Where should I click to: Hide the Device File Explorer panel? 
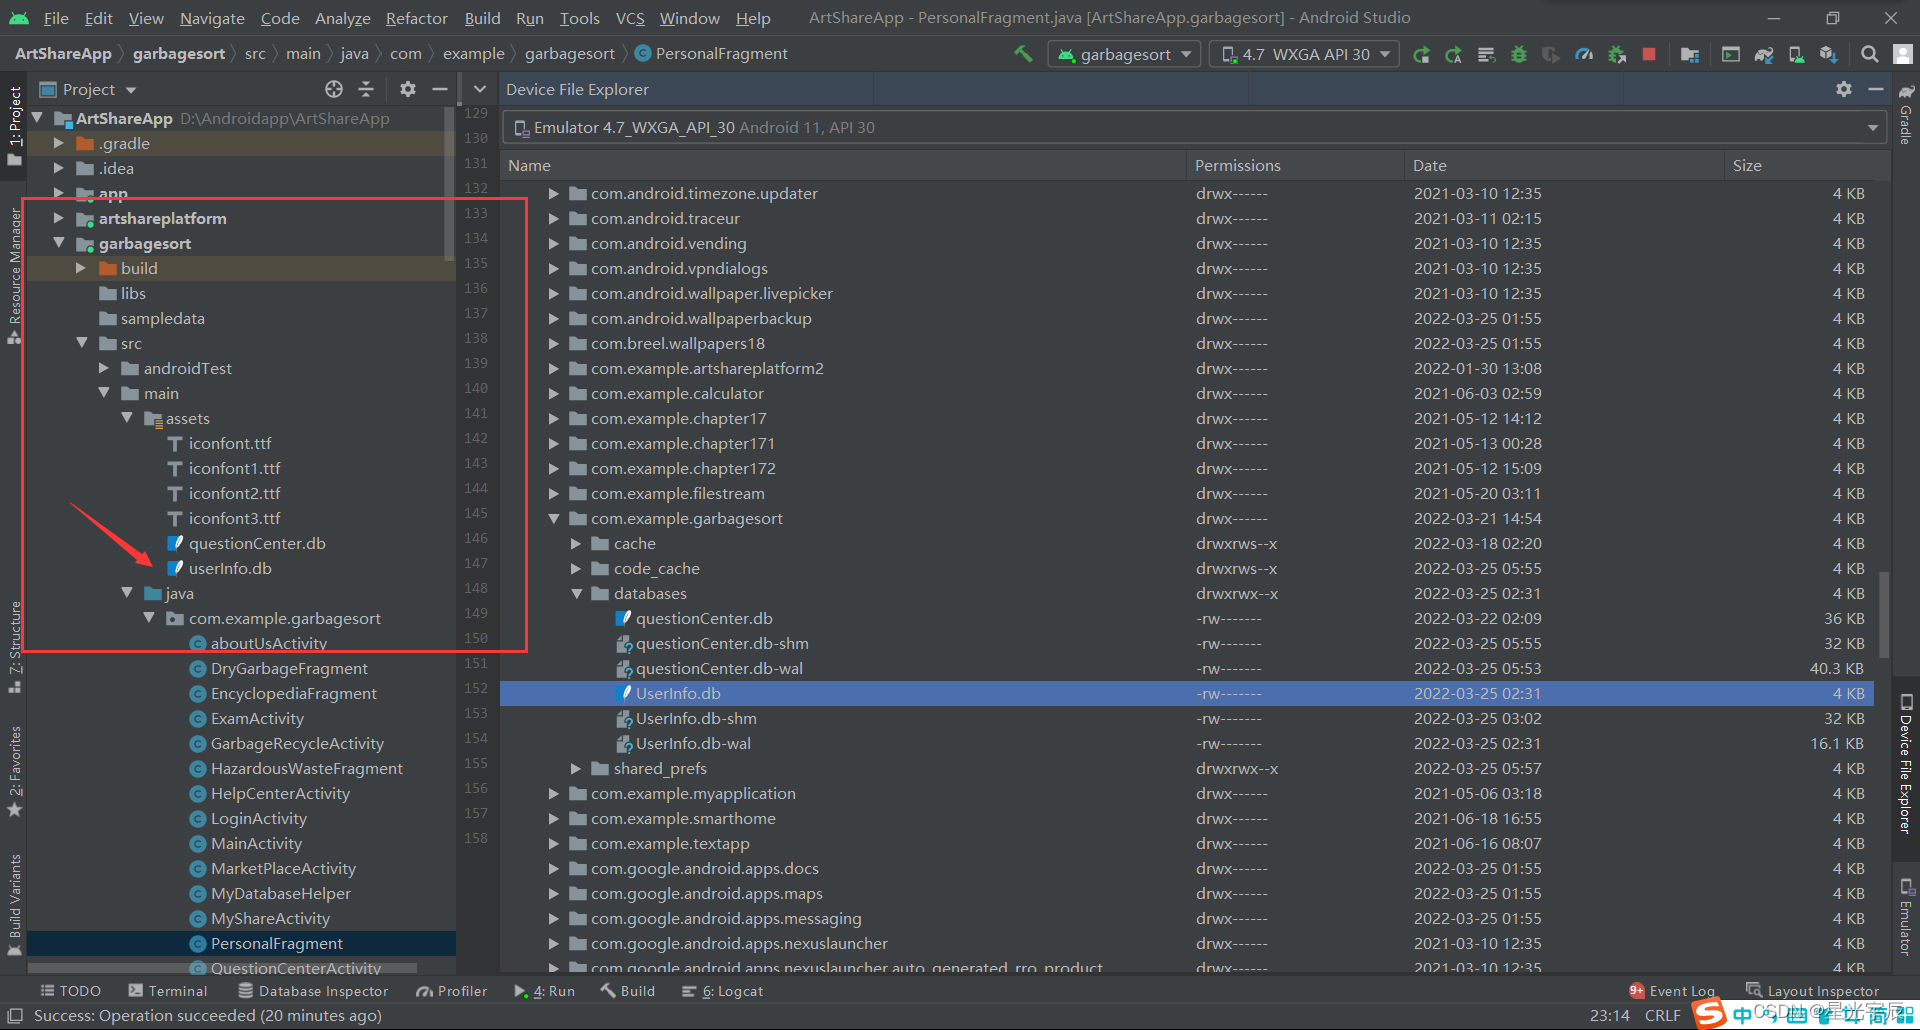[1876, 89]
